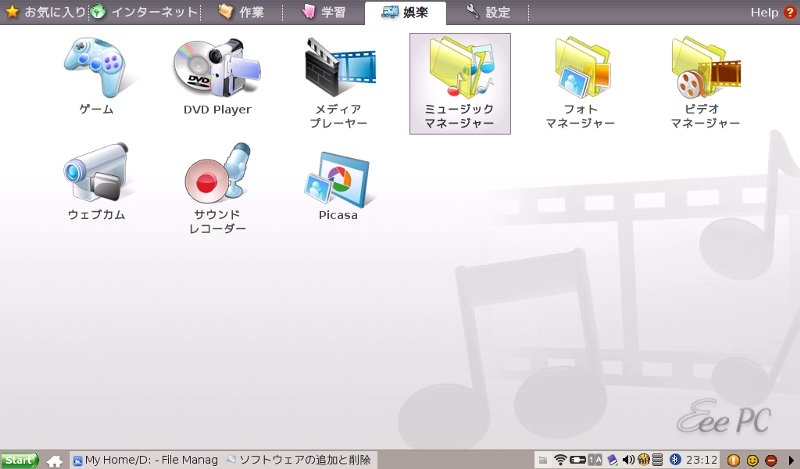This screenshot has height=469, width=800.
Task: Open ミュージックマネージャー music manager
Action: [x=460, y=84]
